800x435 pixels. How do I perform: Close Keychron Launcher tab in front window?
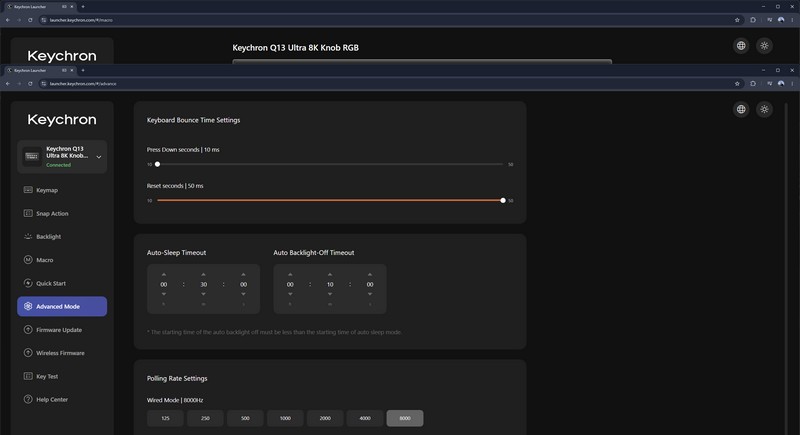(72, 70)
